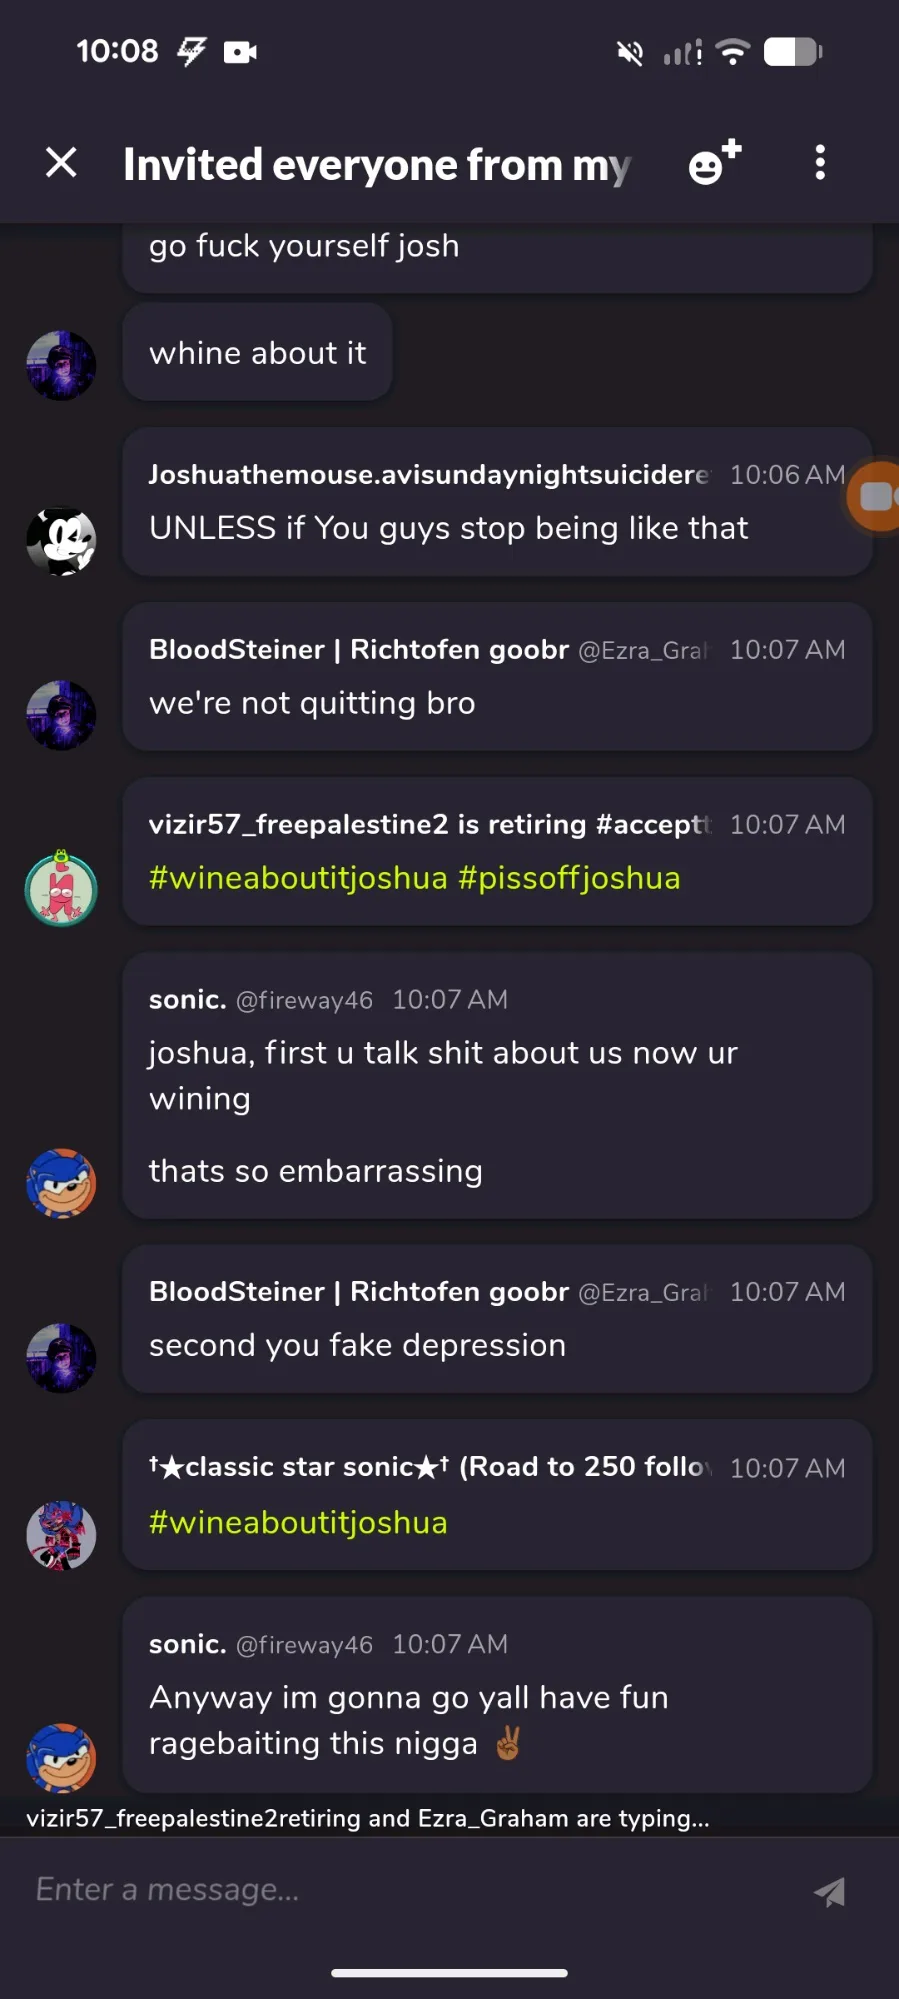899x1999 pixels.
Task: Tap the Joshuathemouse username header
Action: 429,475
